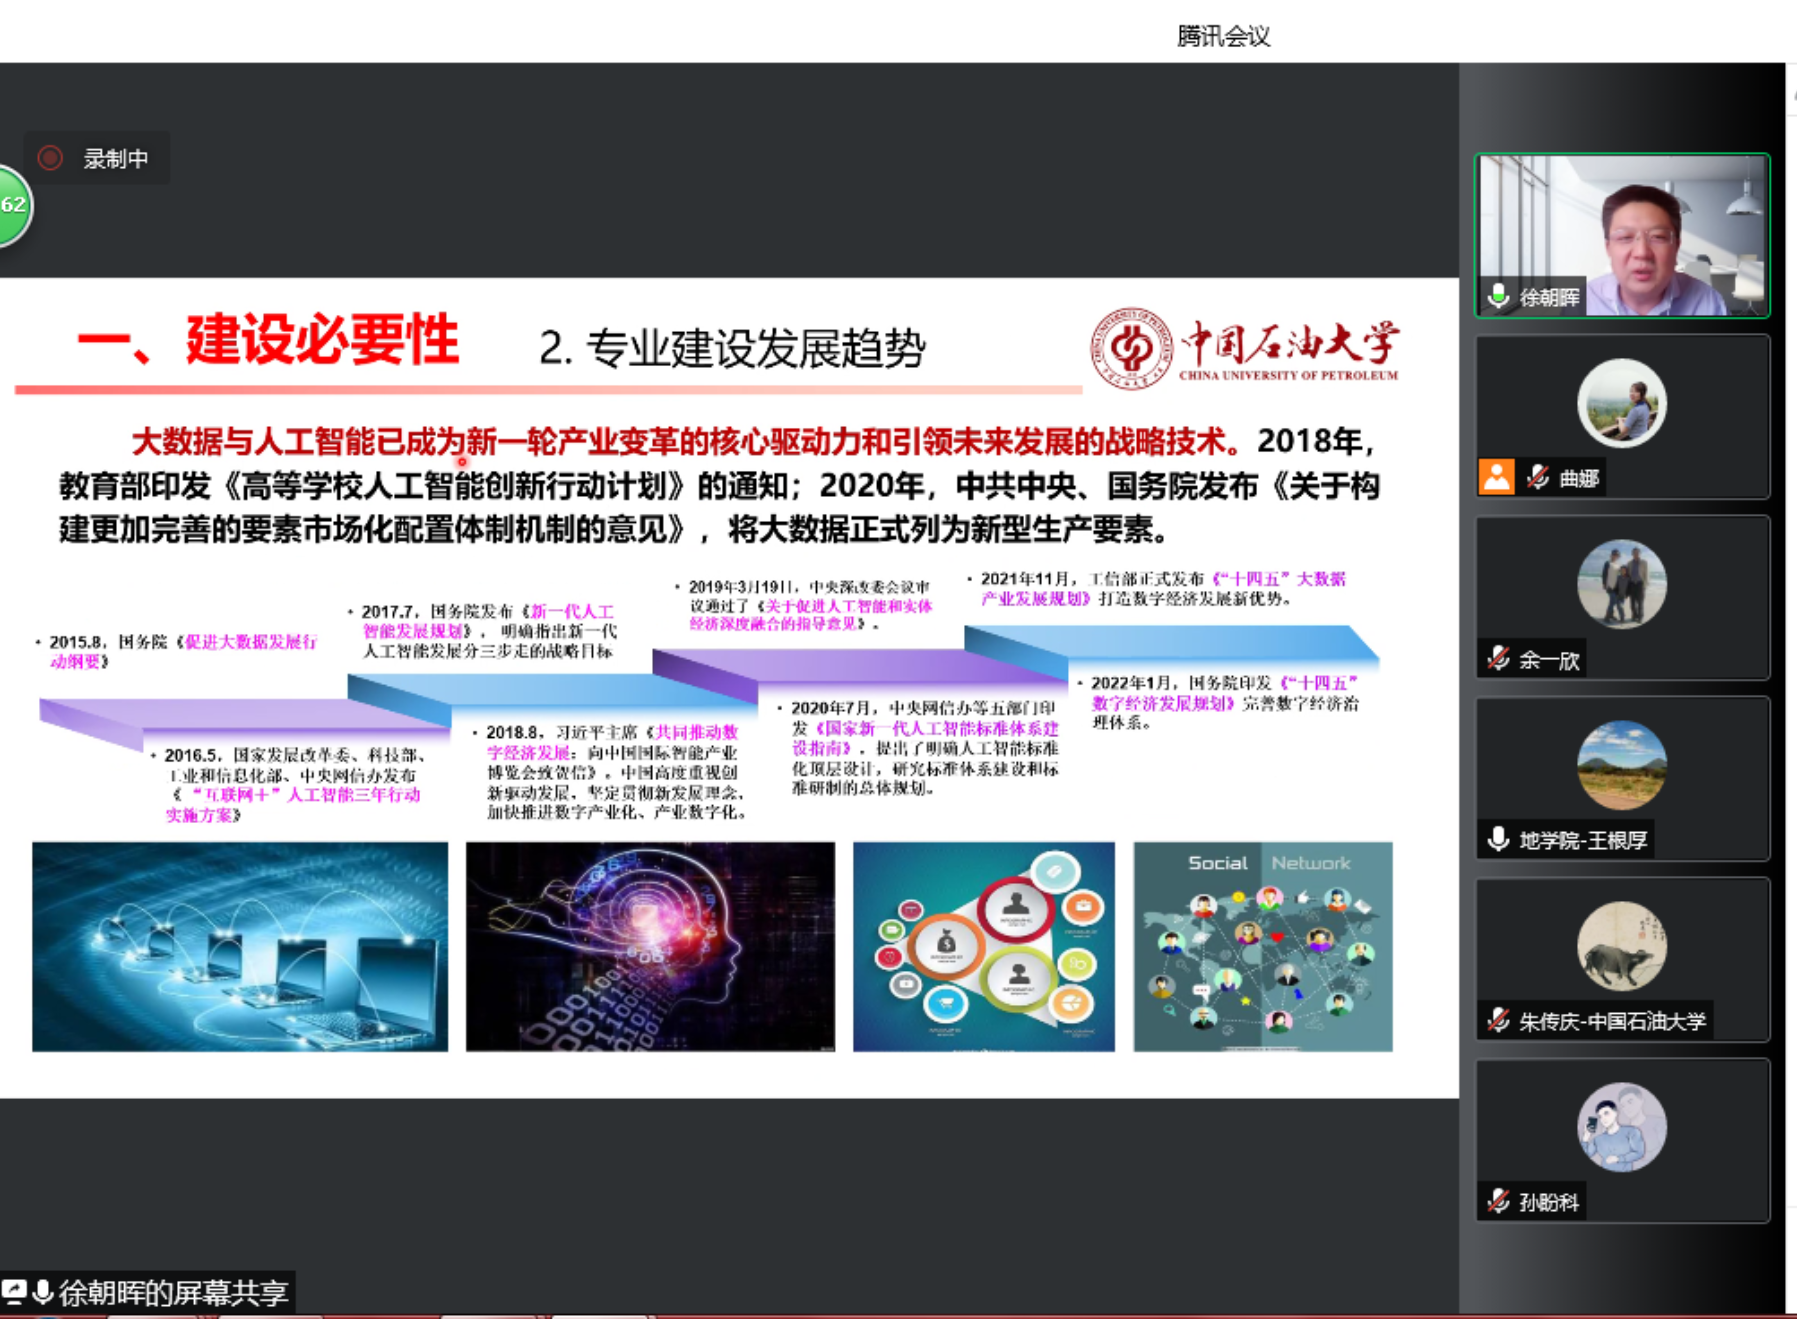Click the China University of Petroleum logo
Screen dimensions: 1798x1319
coord(1245,348)
